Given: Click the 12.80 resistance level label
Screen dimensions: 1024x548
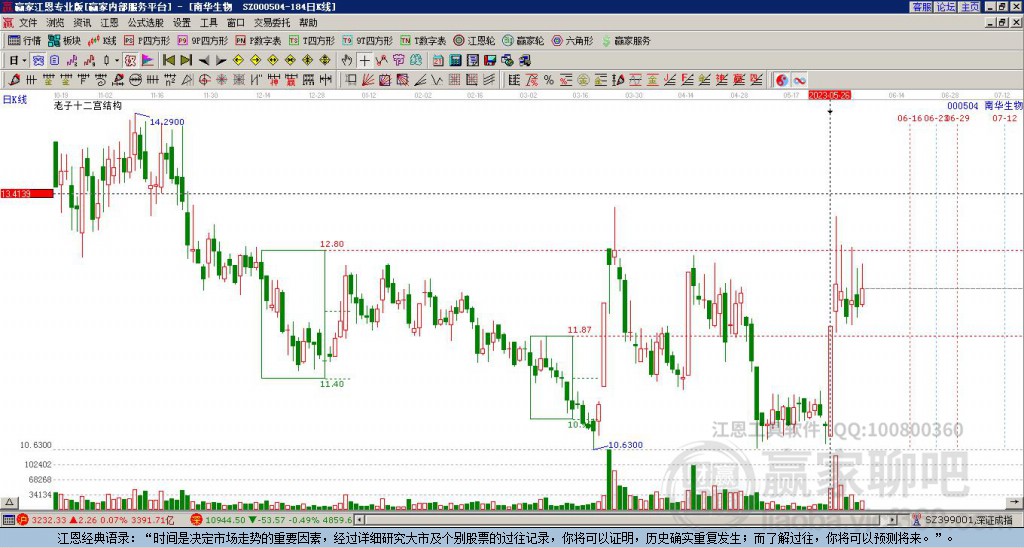Looking at the screenshot, I should point(332,244).
